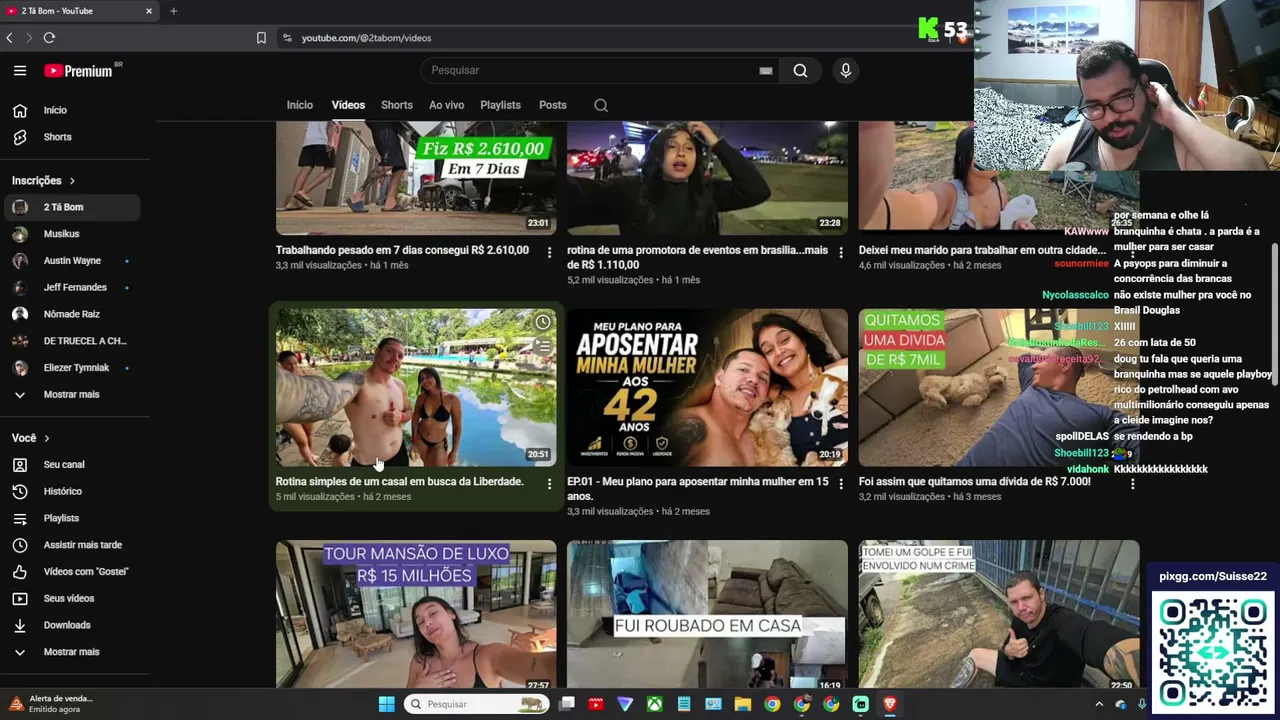Play the 'Fui roubado em casa' thumbnail
This screenshot has width=1280, height=720.
[707, 614]
